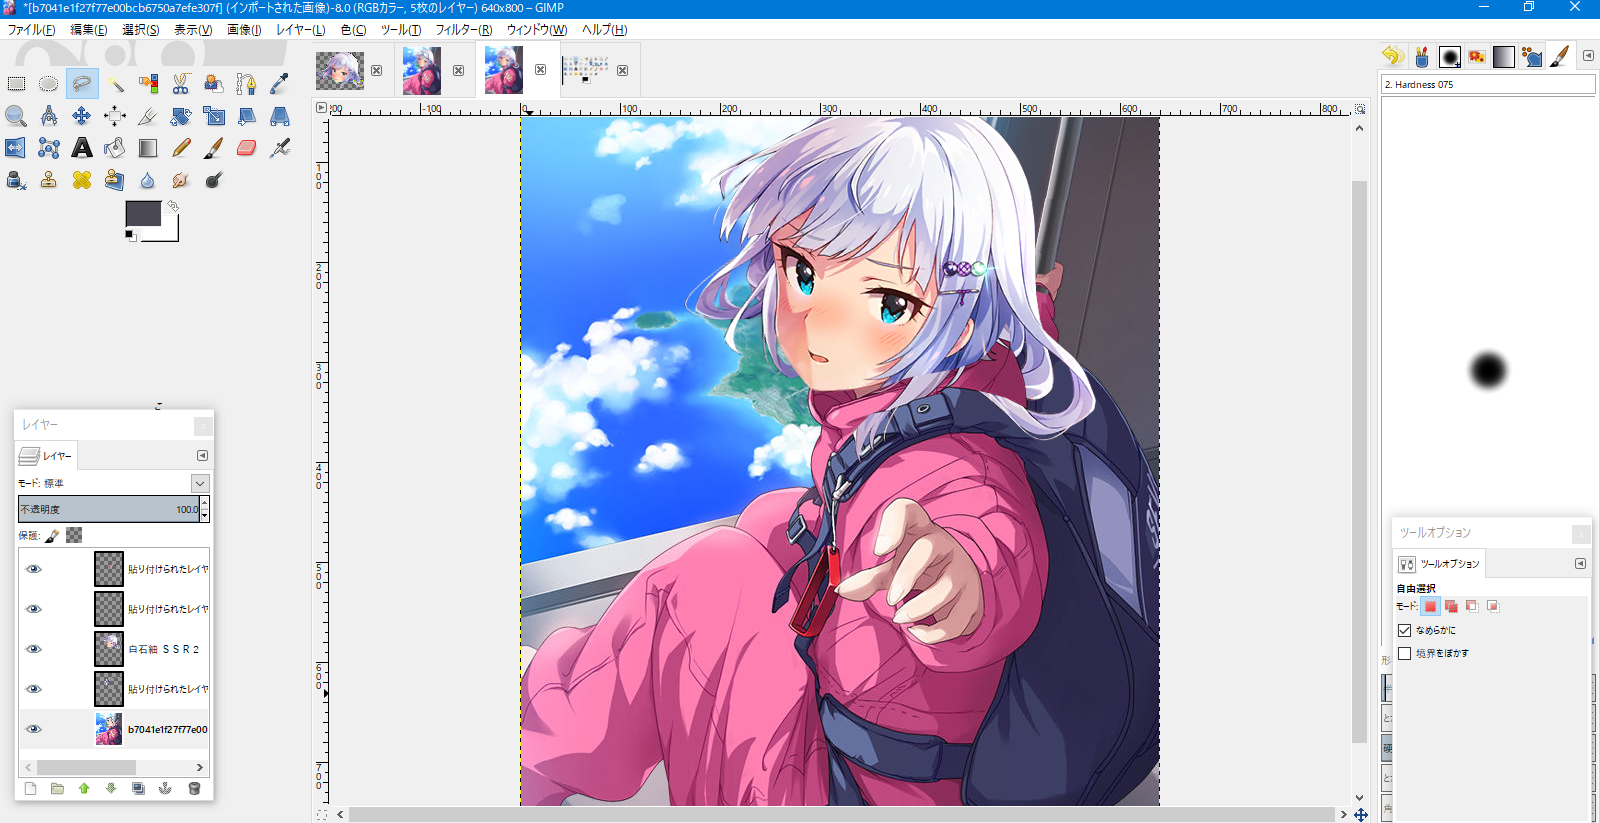Select the Color Picker eyedropper tool

click(280, 84)
